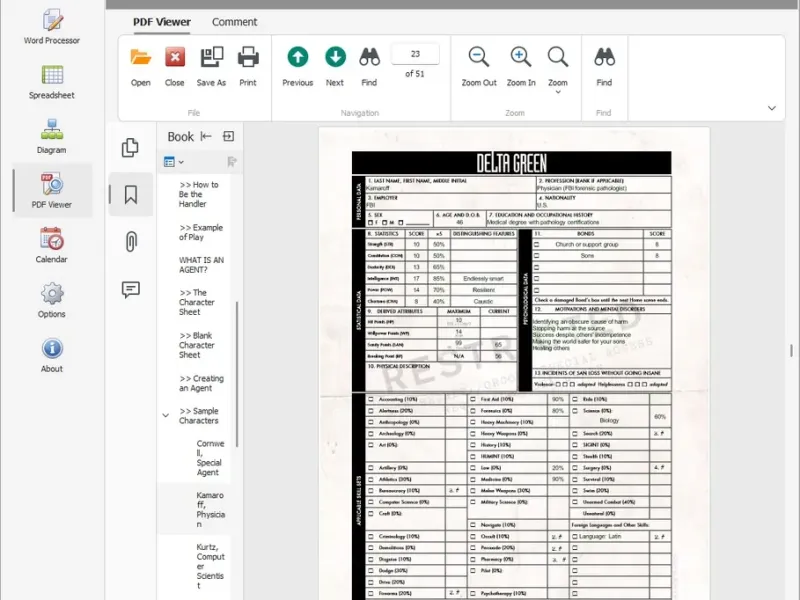Click the Forensics (0%) skill checkbox
Image resolution: width=800 pixels, height=600 pixels.
coord(472,411)
